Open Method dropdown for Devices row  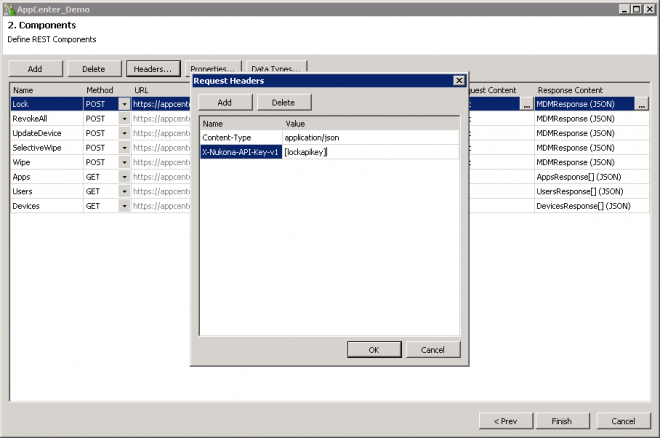pos(124,206)
